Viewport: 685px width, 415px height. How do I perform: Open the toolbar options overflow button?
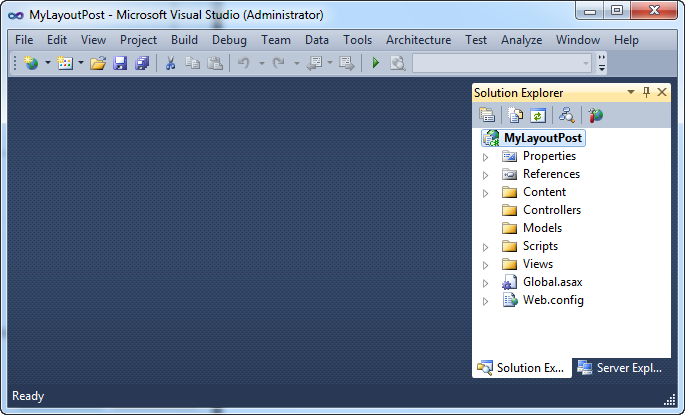(602, 63)
